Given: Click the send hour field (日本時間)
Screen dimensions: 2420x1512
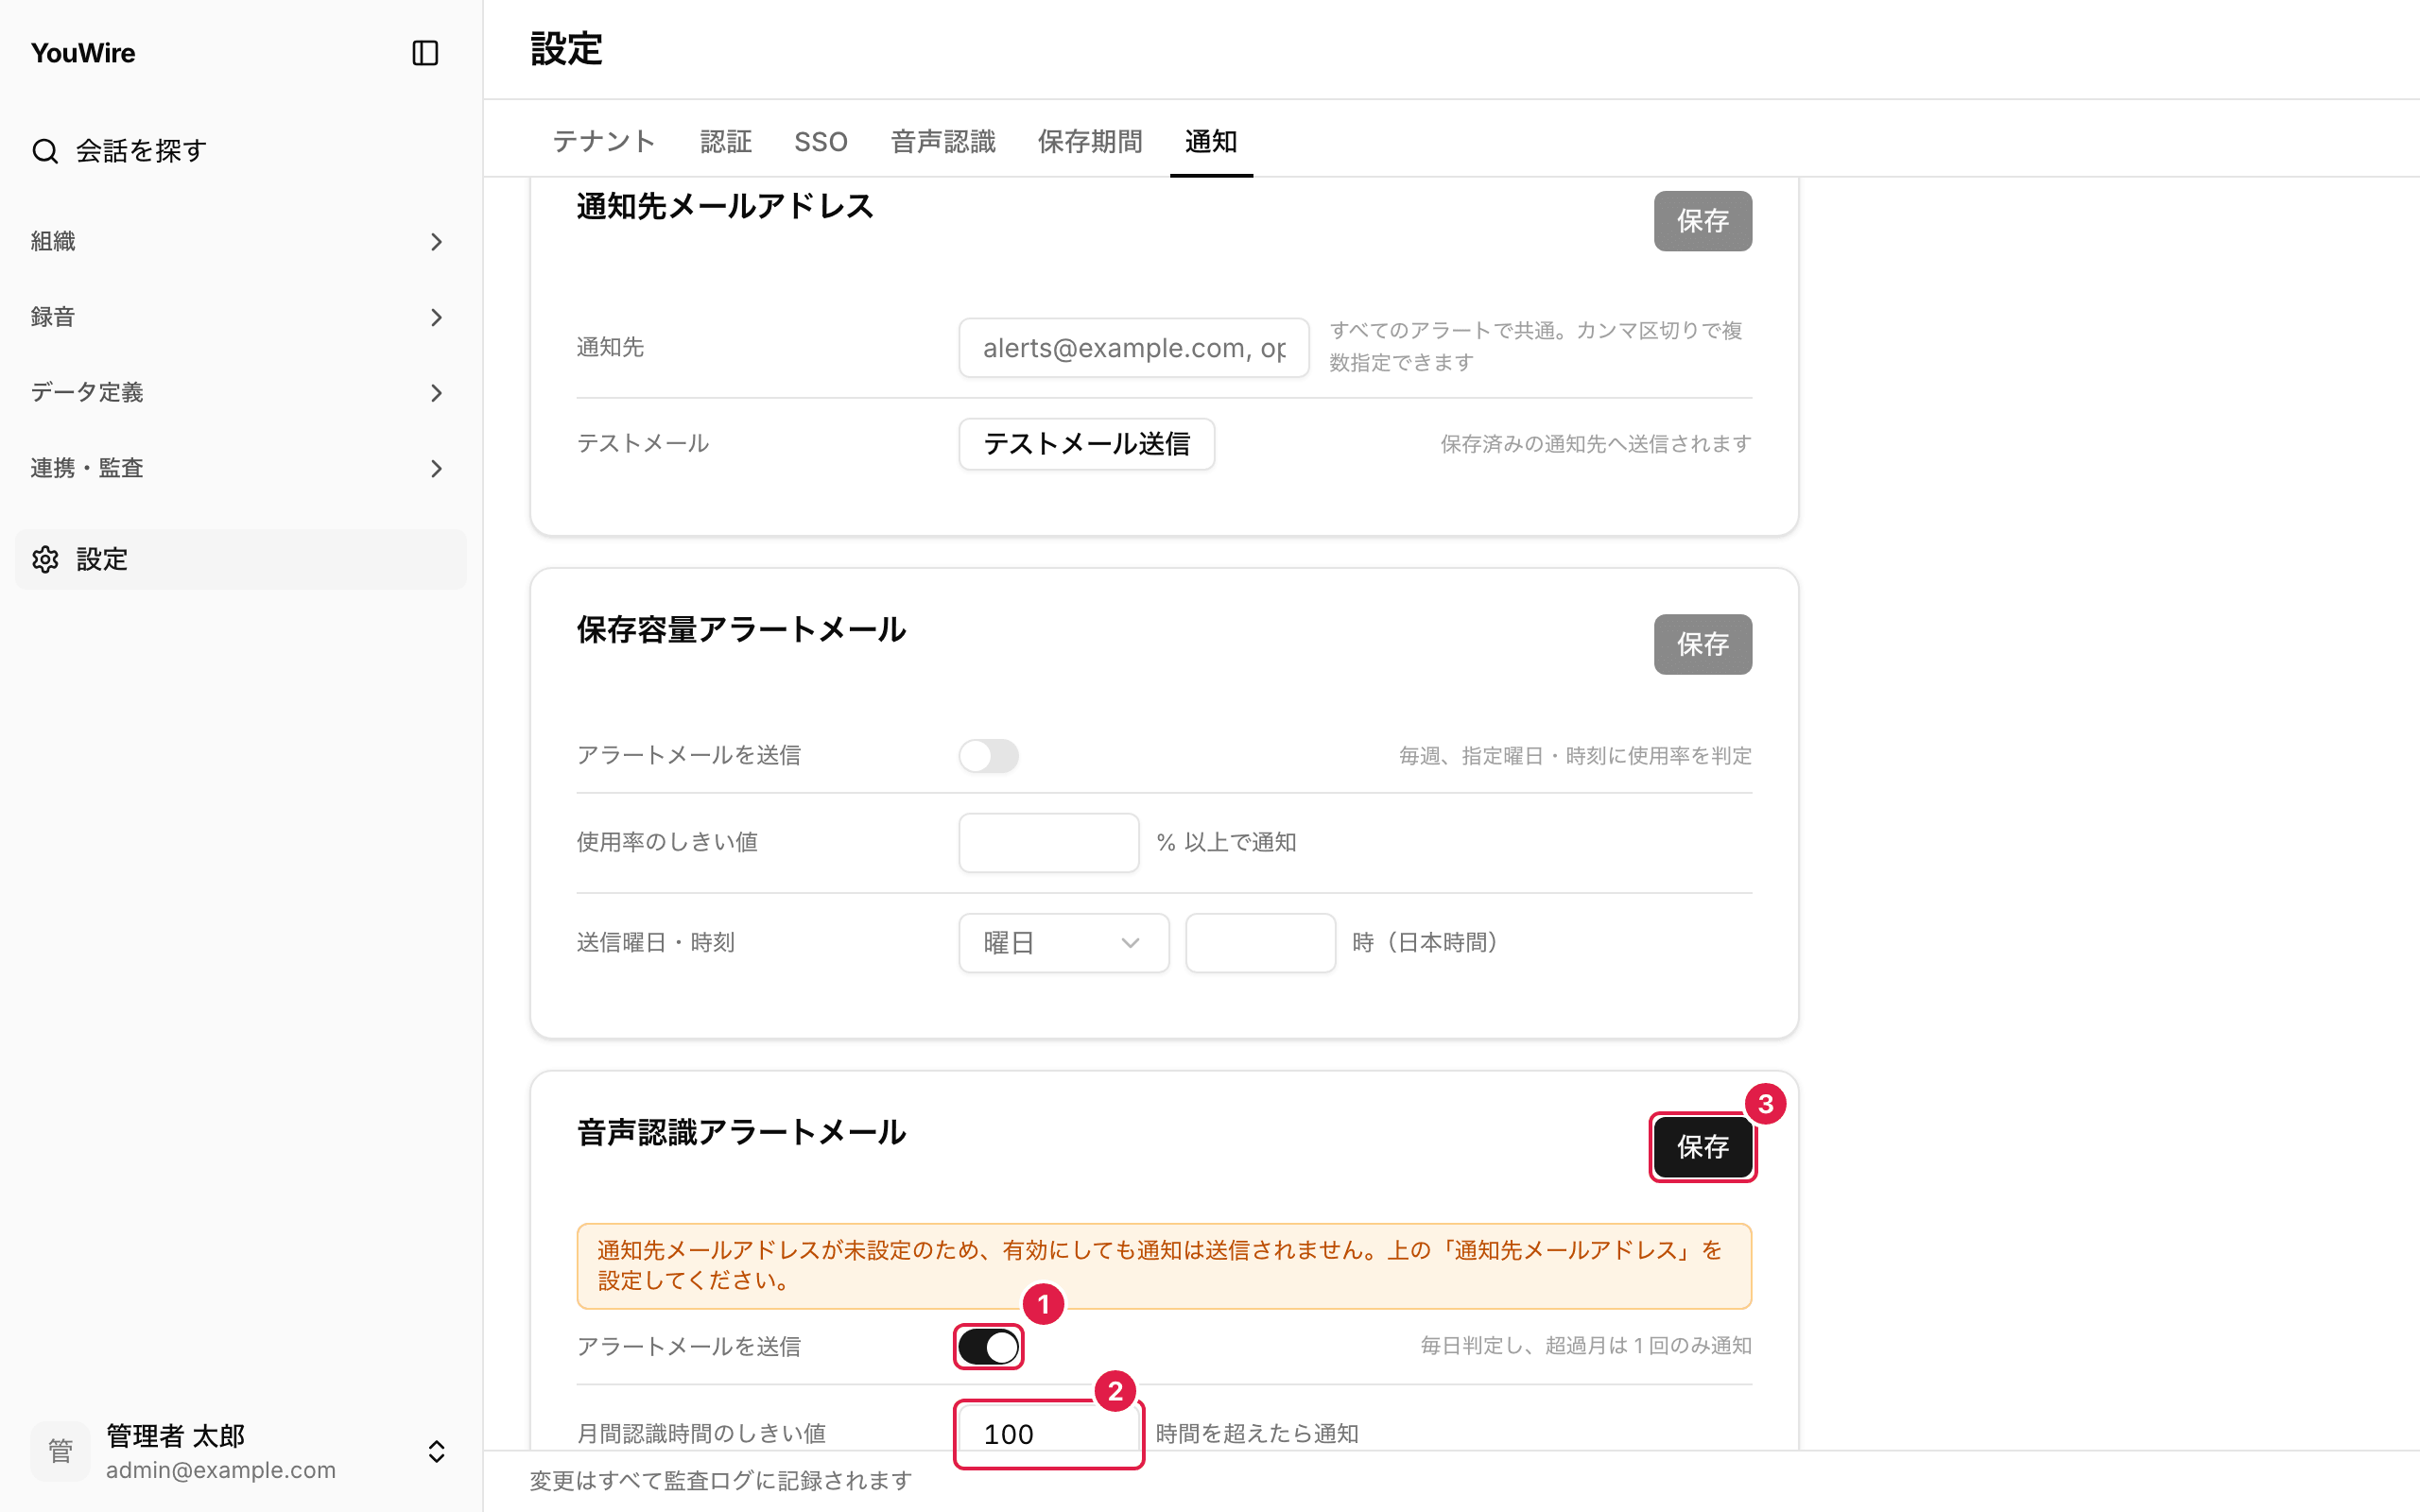Looking at the screenshot, I should tap(1260, 943).
